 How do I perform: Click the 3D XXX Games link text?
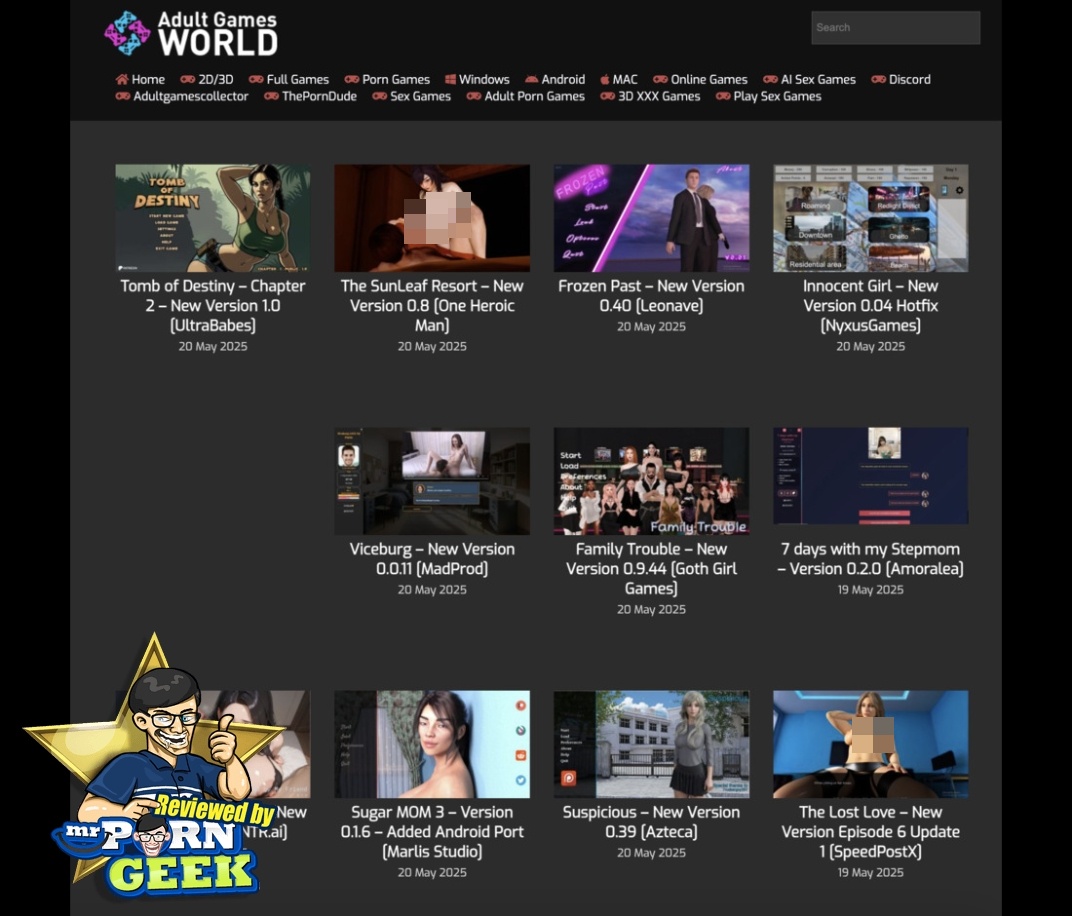click(x=659, y=96)
